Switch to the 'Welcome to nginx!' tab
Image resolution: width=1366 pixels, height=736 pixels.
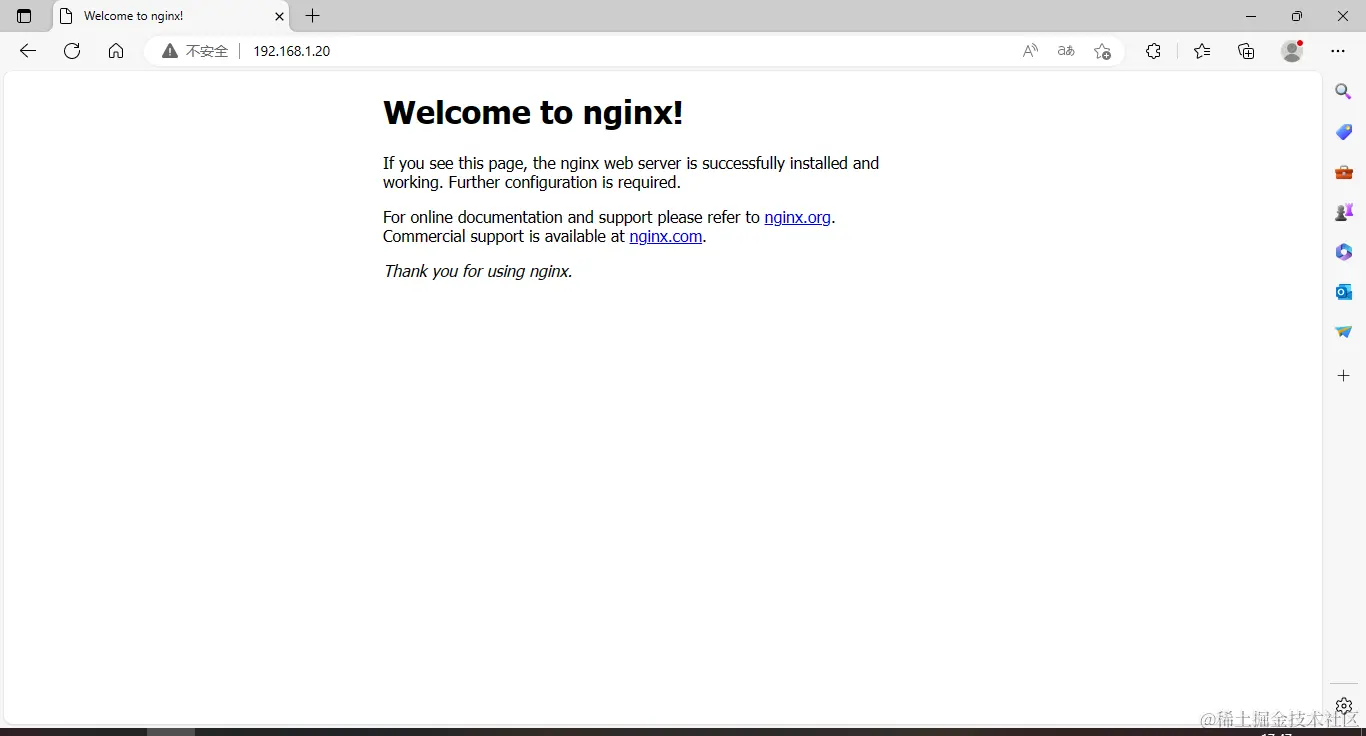pyautogui.click(x=170, y=16)
